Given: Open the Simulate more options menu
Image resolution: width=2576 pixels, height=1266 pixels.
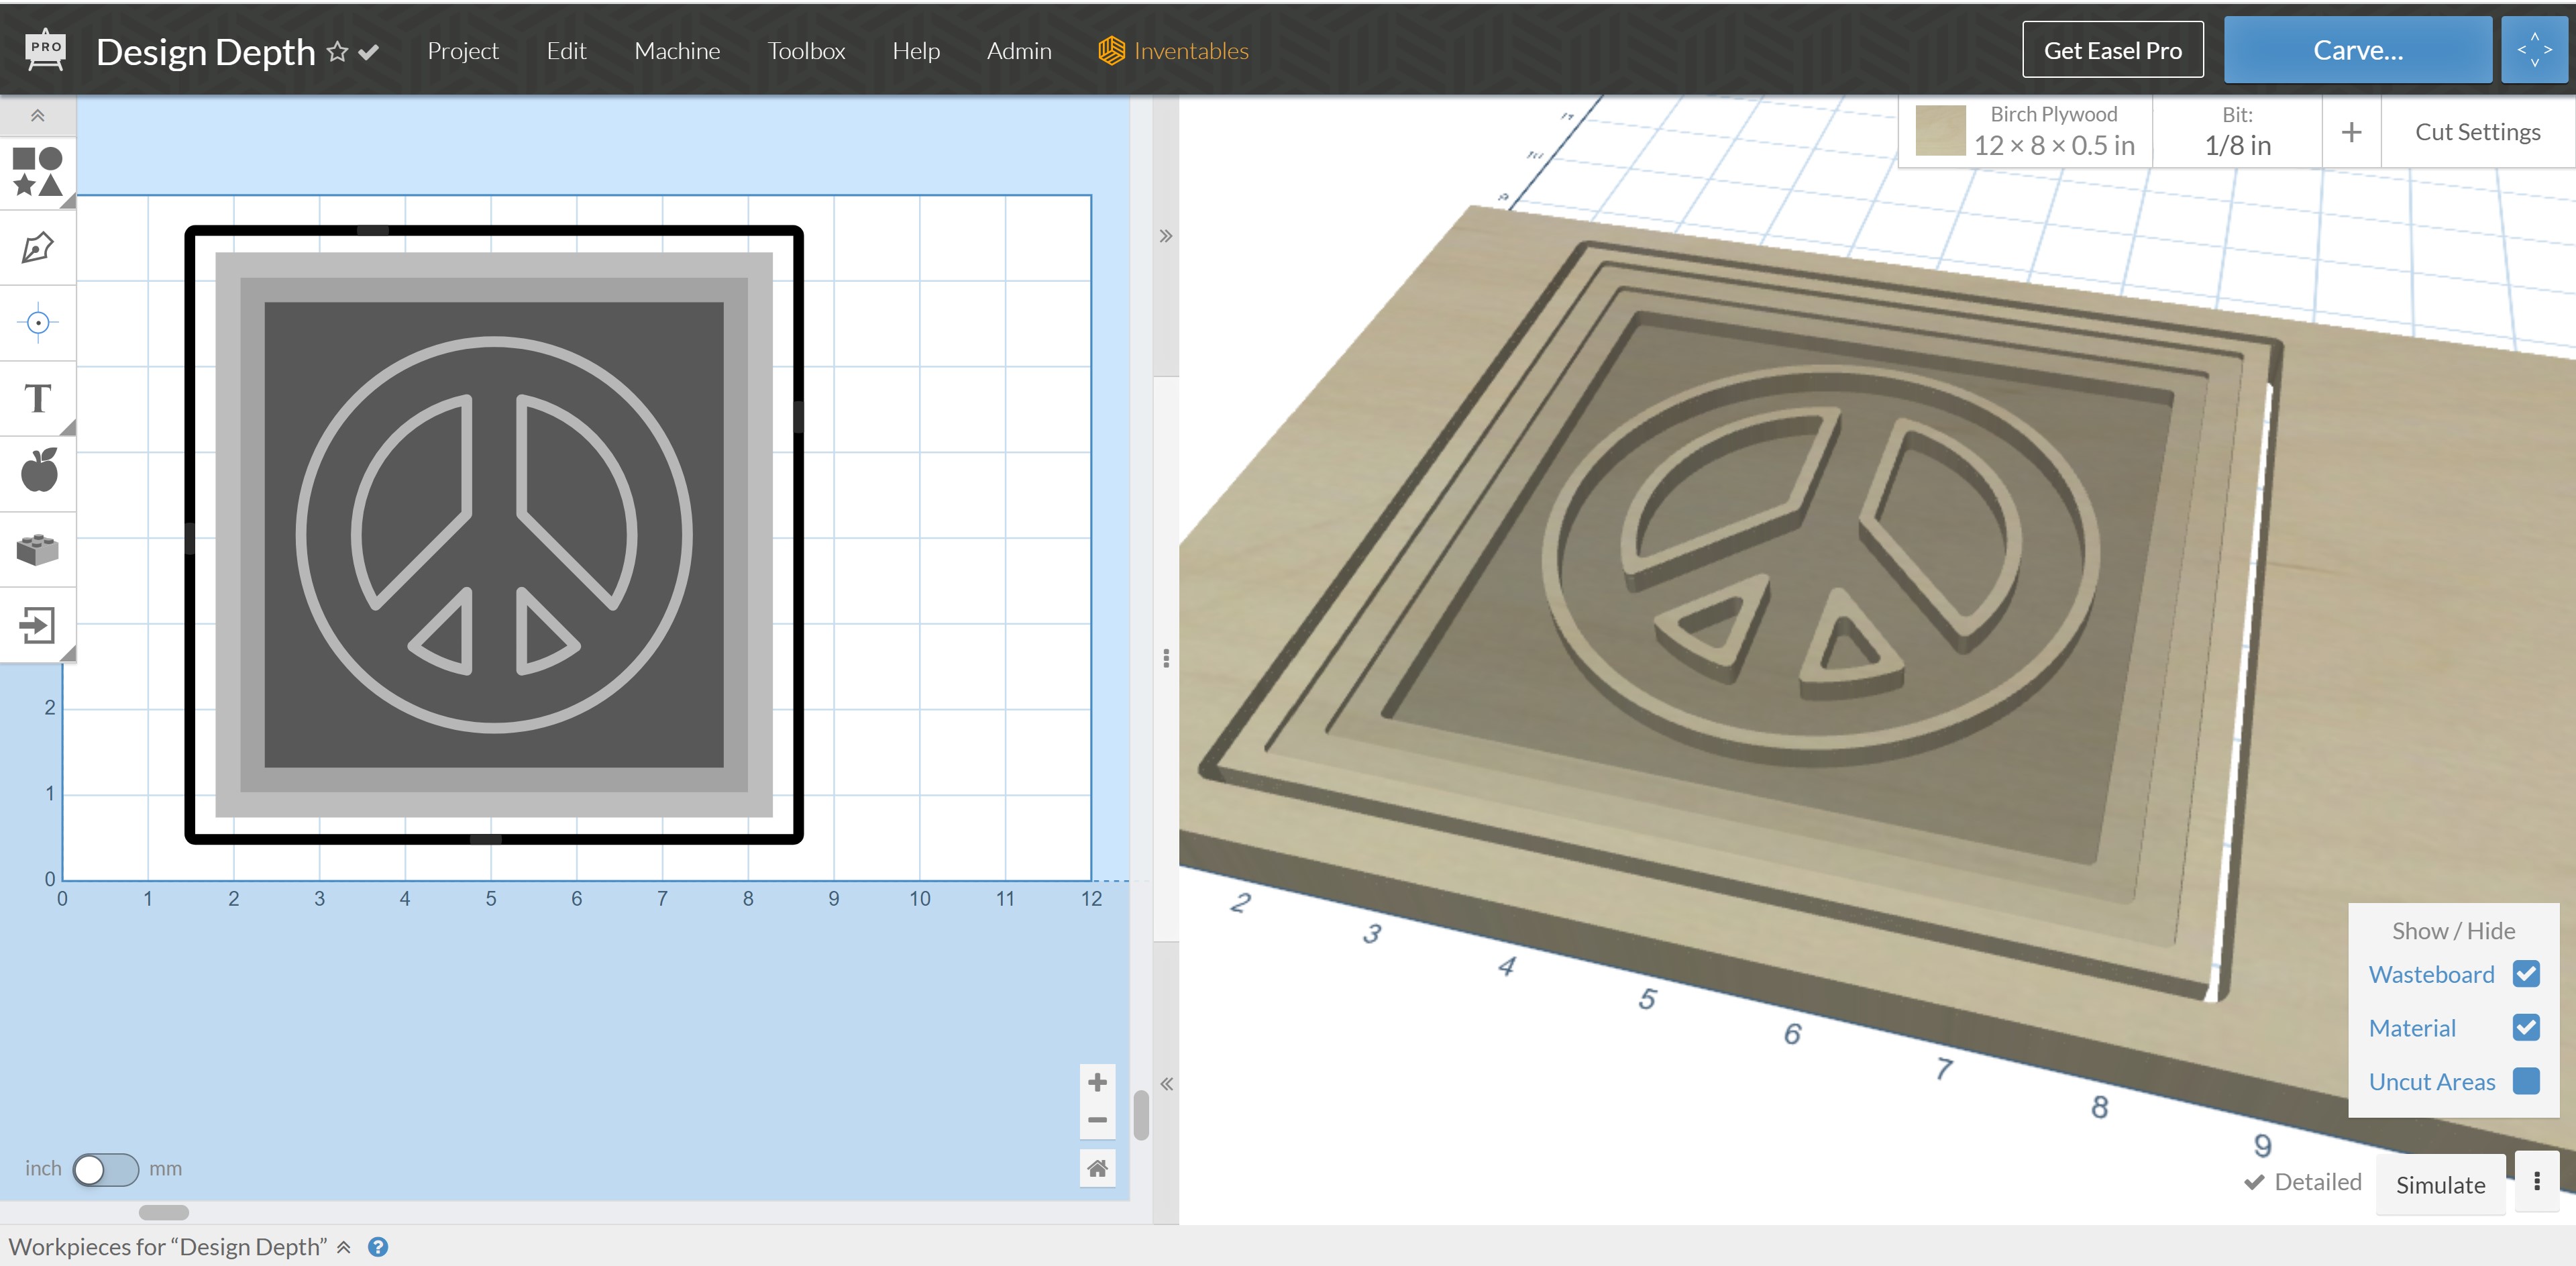Looking at the screenshot, I should click(2537, 1182).
